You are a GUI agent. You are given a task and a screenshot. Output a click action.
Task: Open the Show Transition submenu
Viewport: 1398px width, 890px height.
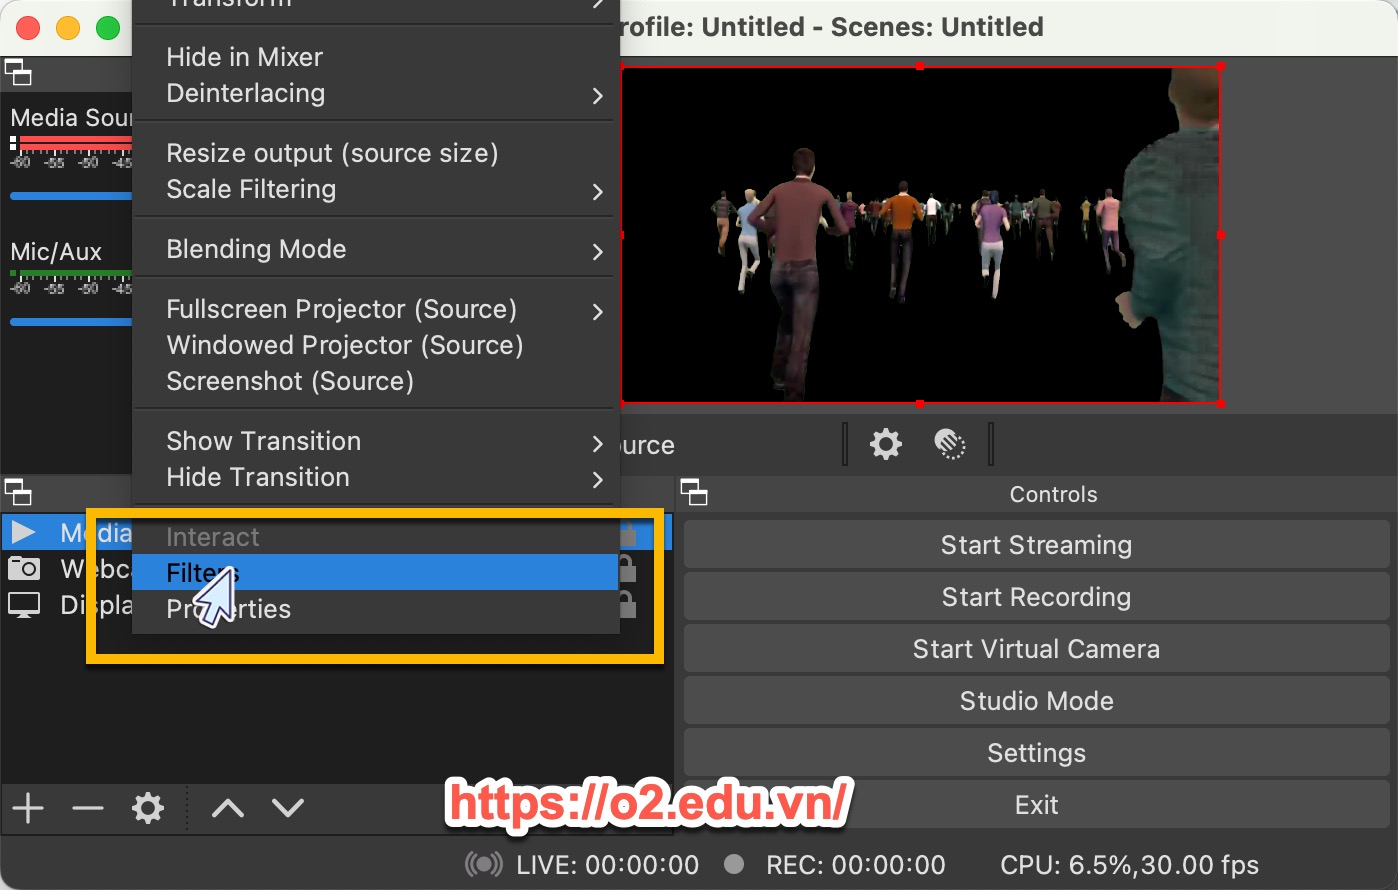(x=376, y=441)
